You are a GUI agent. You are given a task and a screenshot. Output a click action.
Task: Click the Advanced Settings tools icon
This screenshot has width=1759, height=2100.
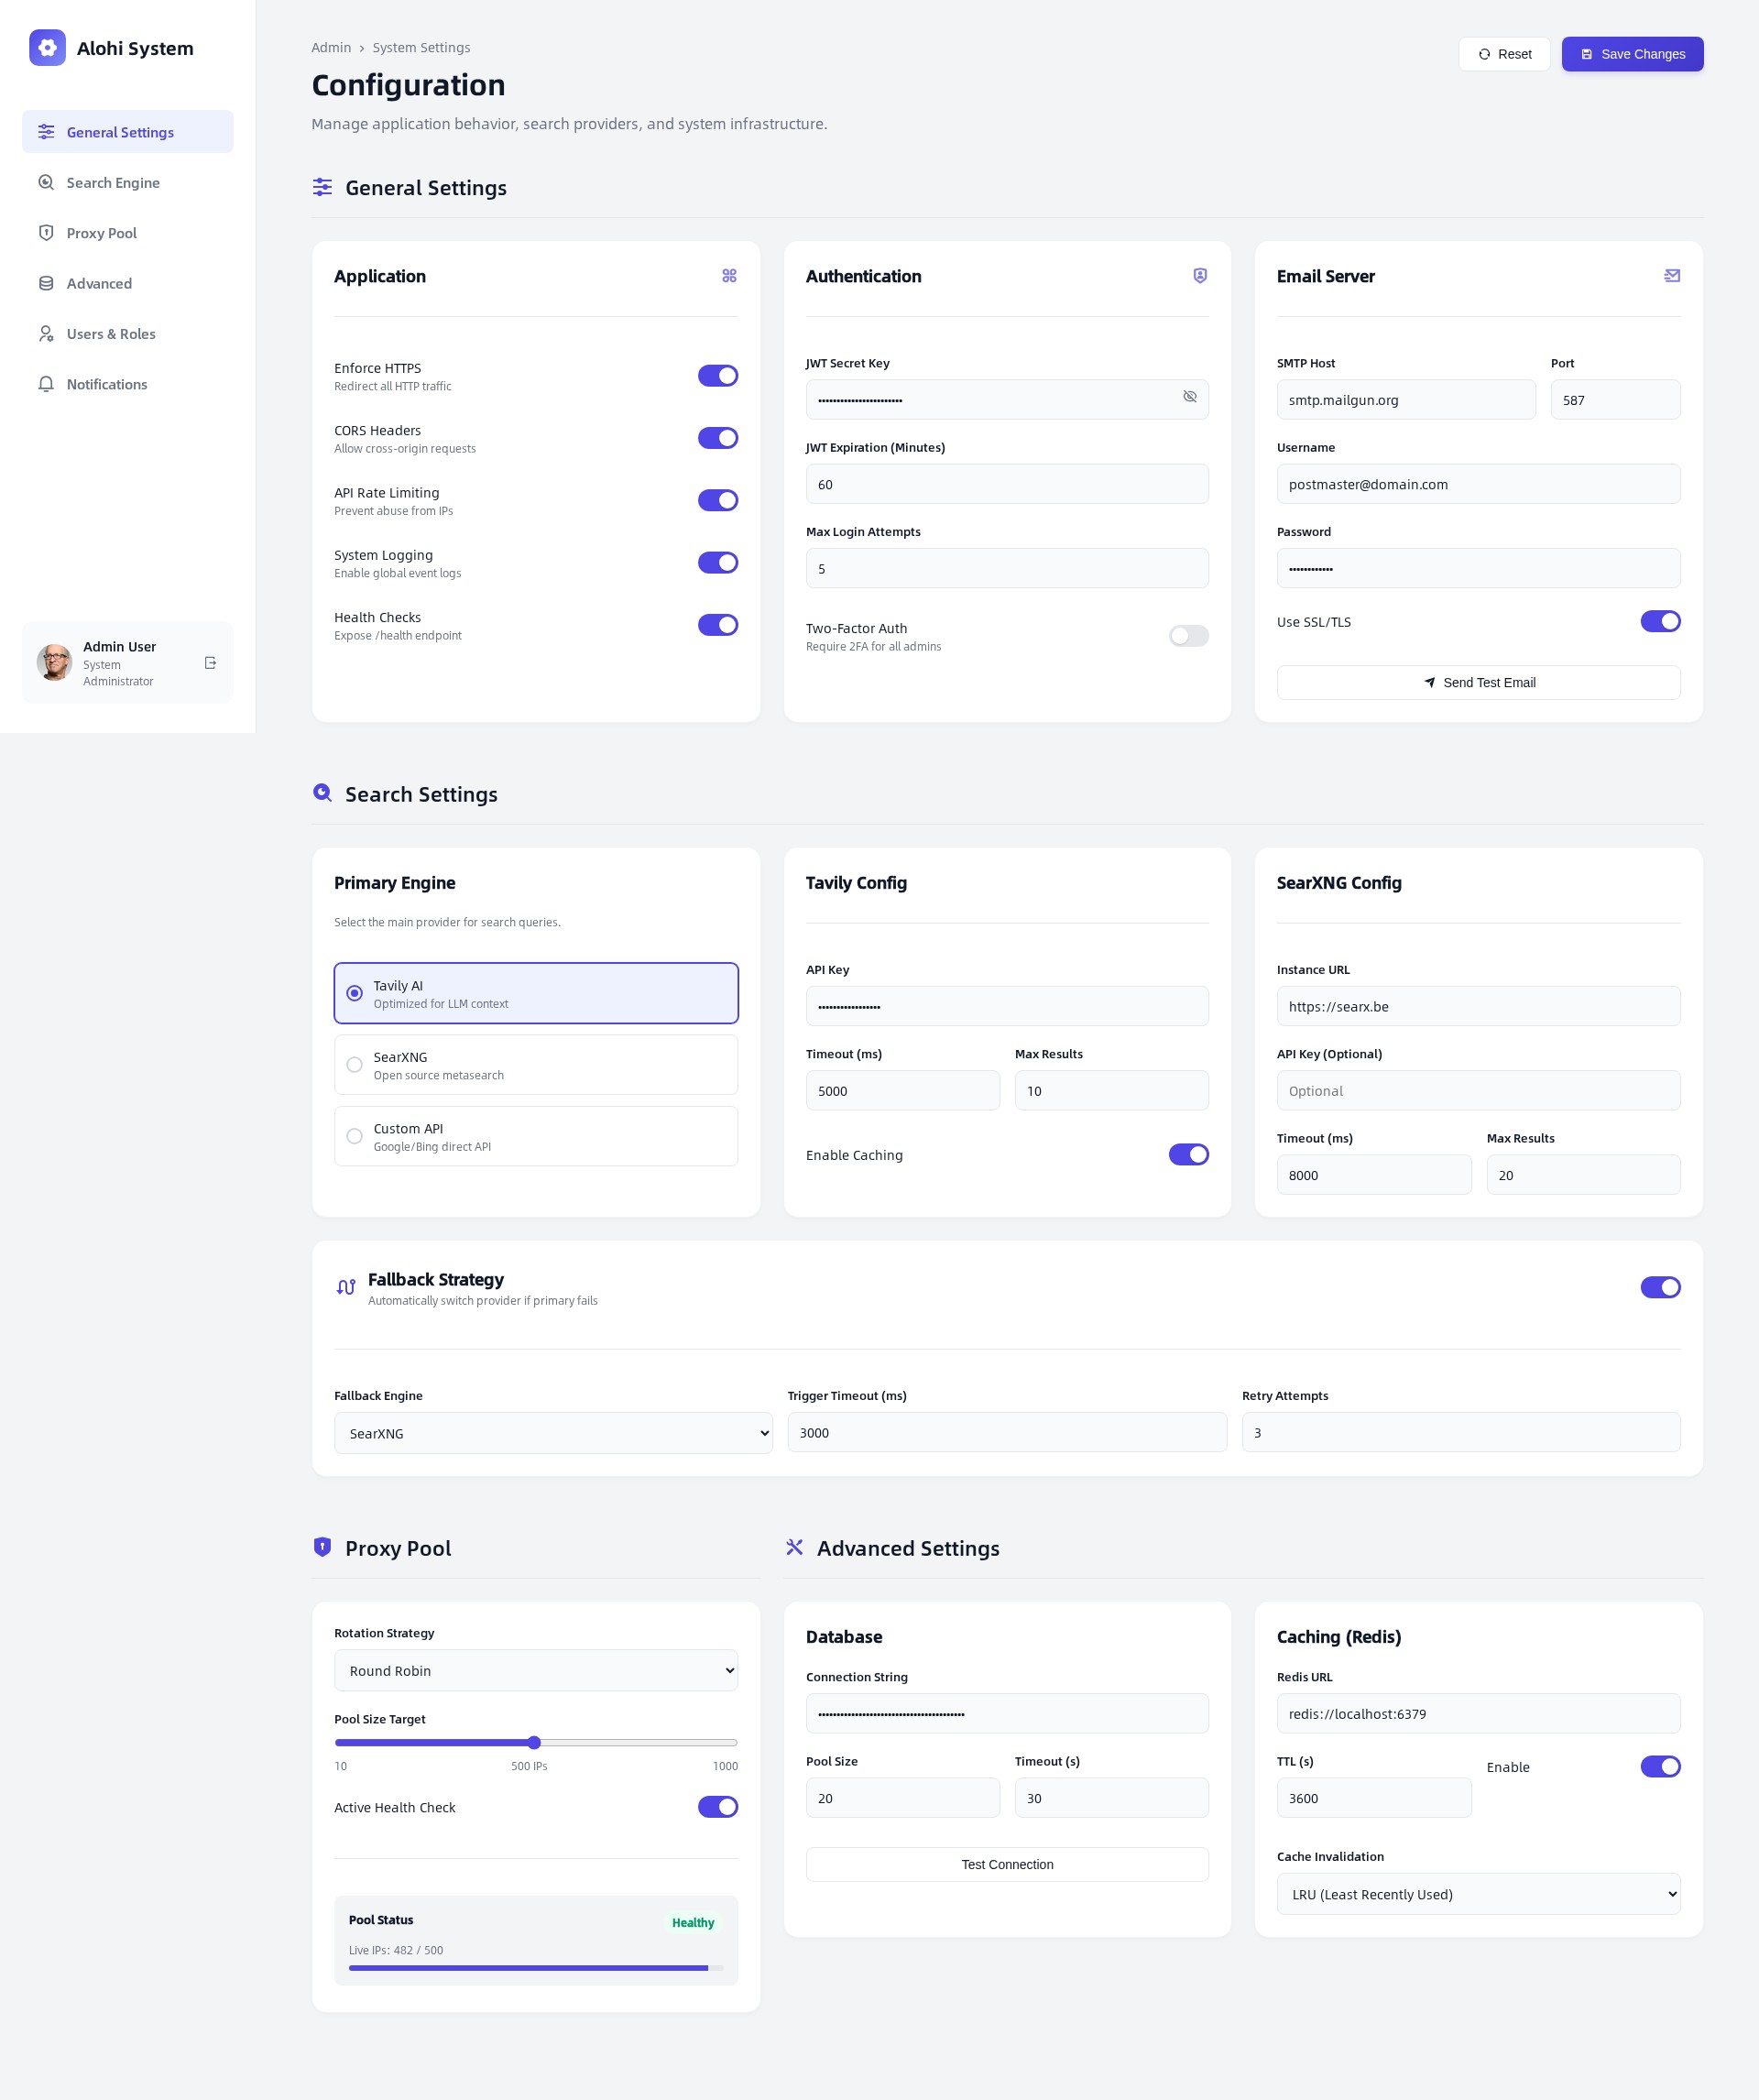[794, 1547]
